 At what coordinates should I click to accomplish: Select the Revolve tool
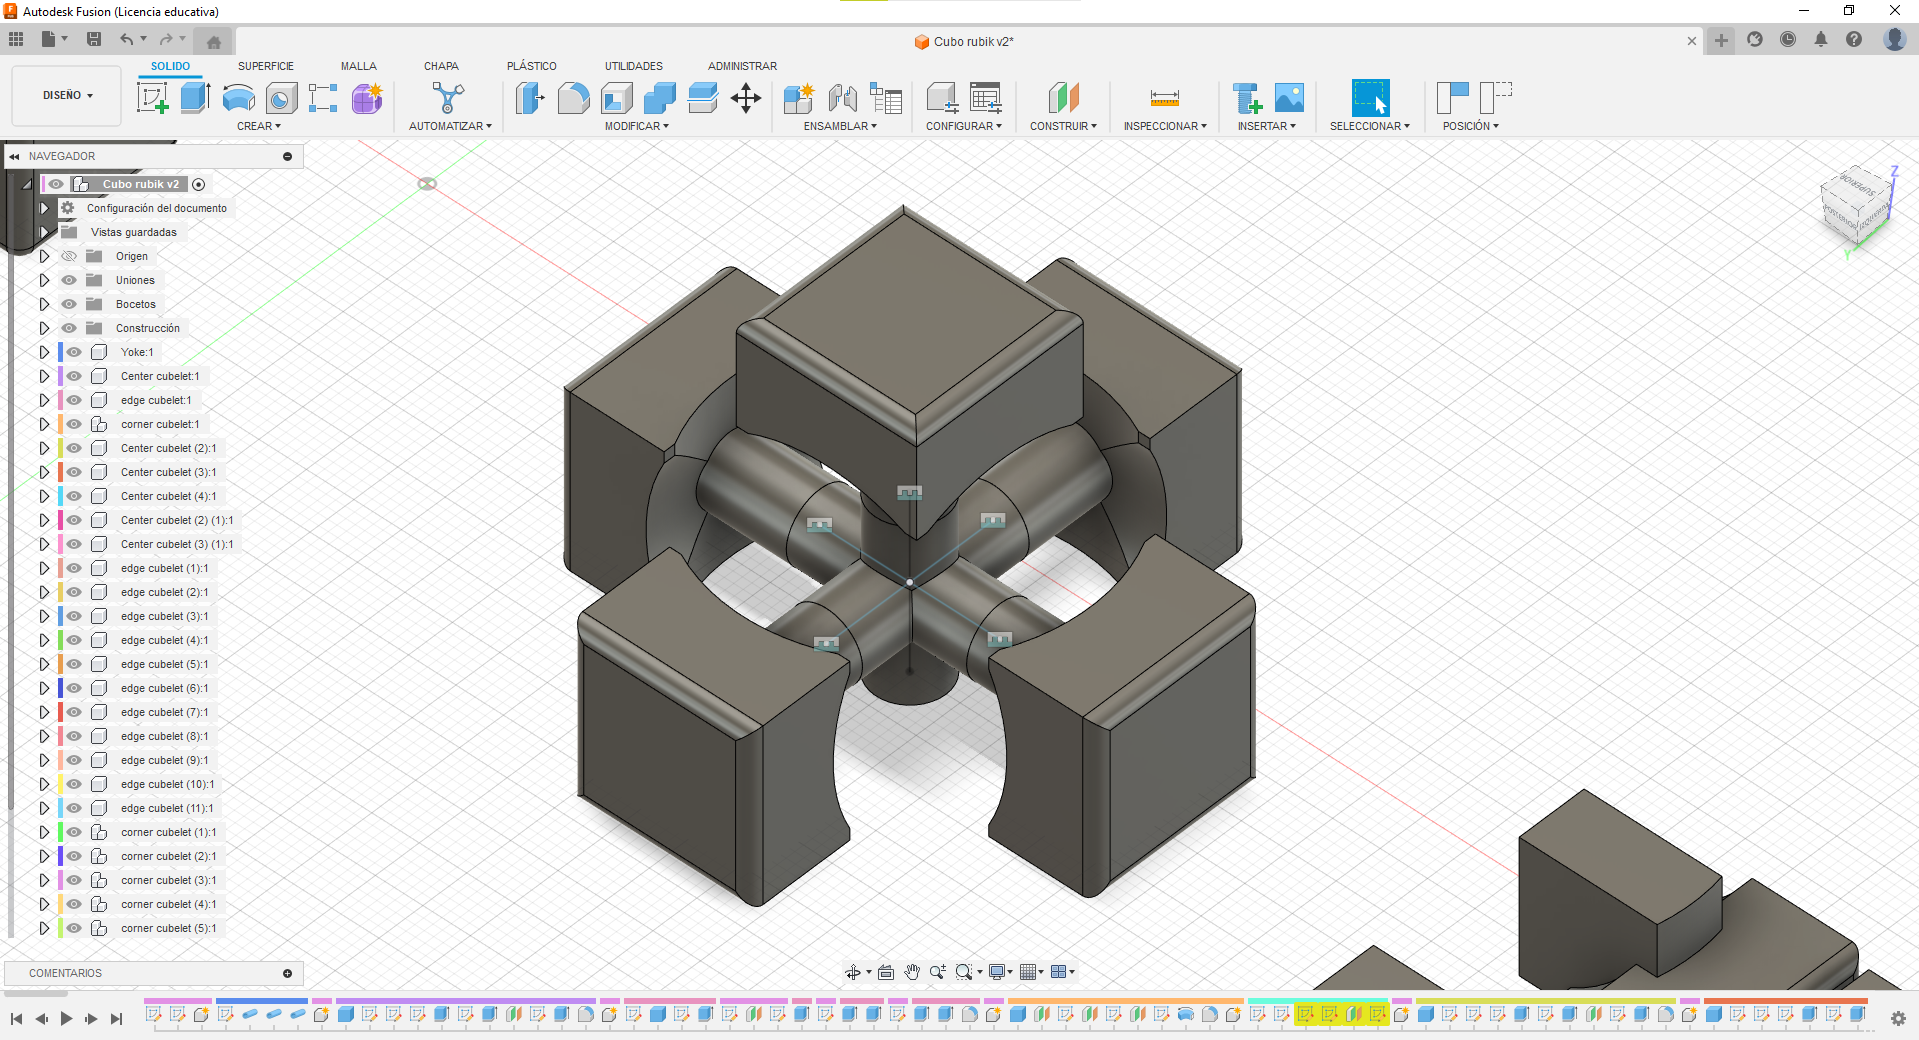(238, 98)
